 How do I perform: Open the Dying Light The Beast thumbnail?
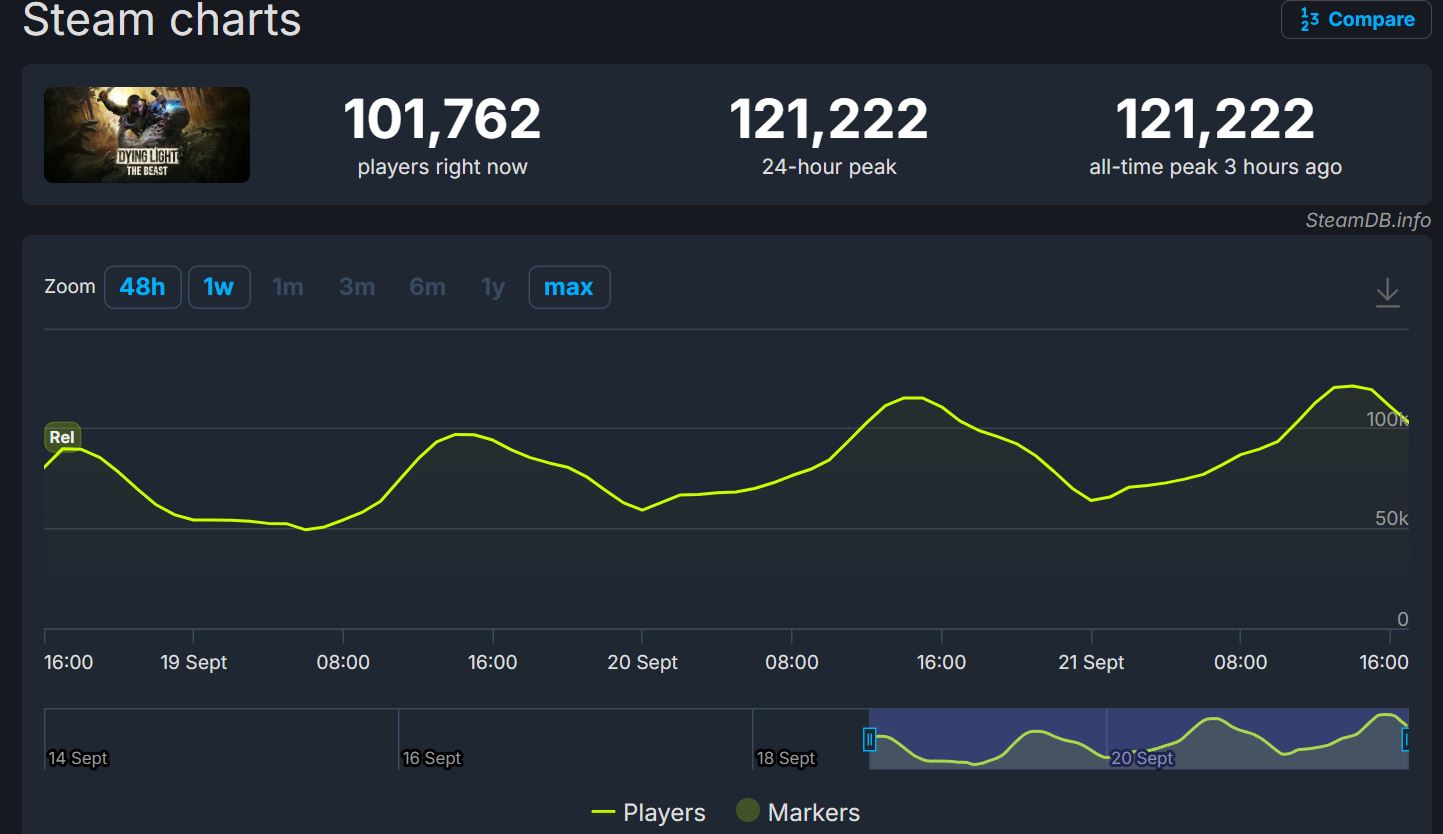(x=147, y=135)
